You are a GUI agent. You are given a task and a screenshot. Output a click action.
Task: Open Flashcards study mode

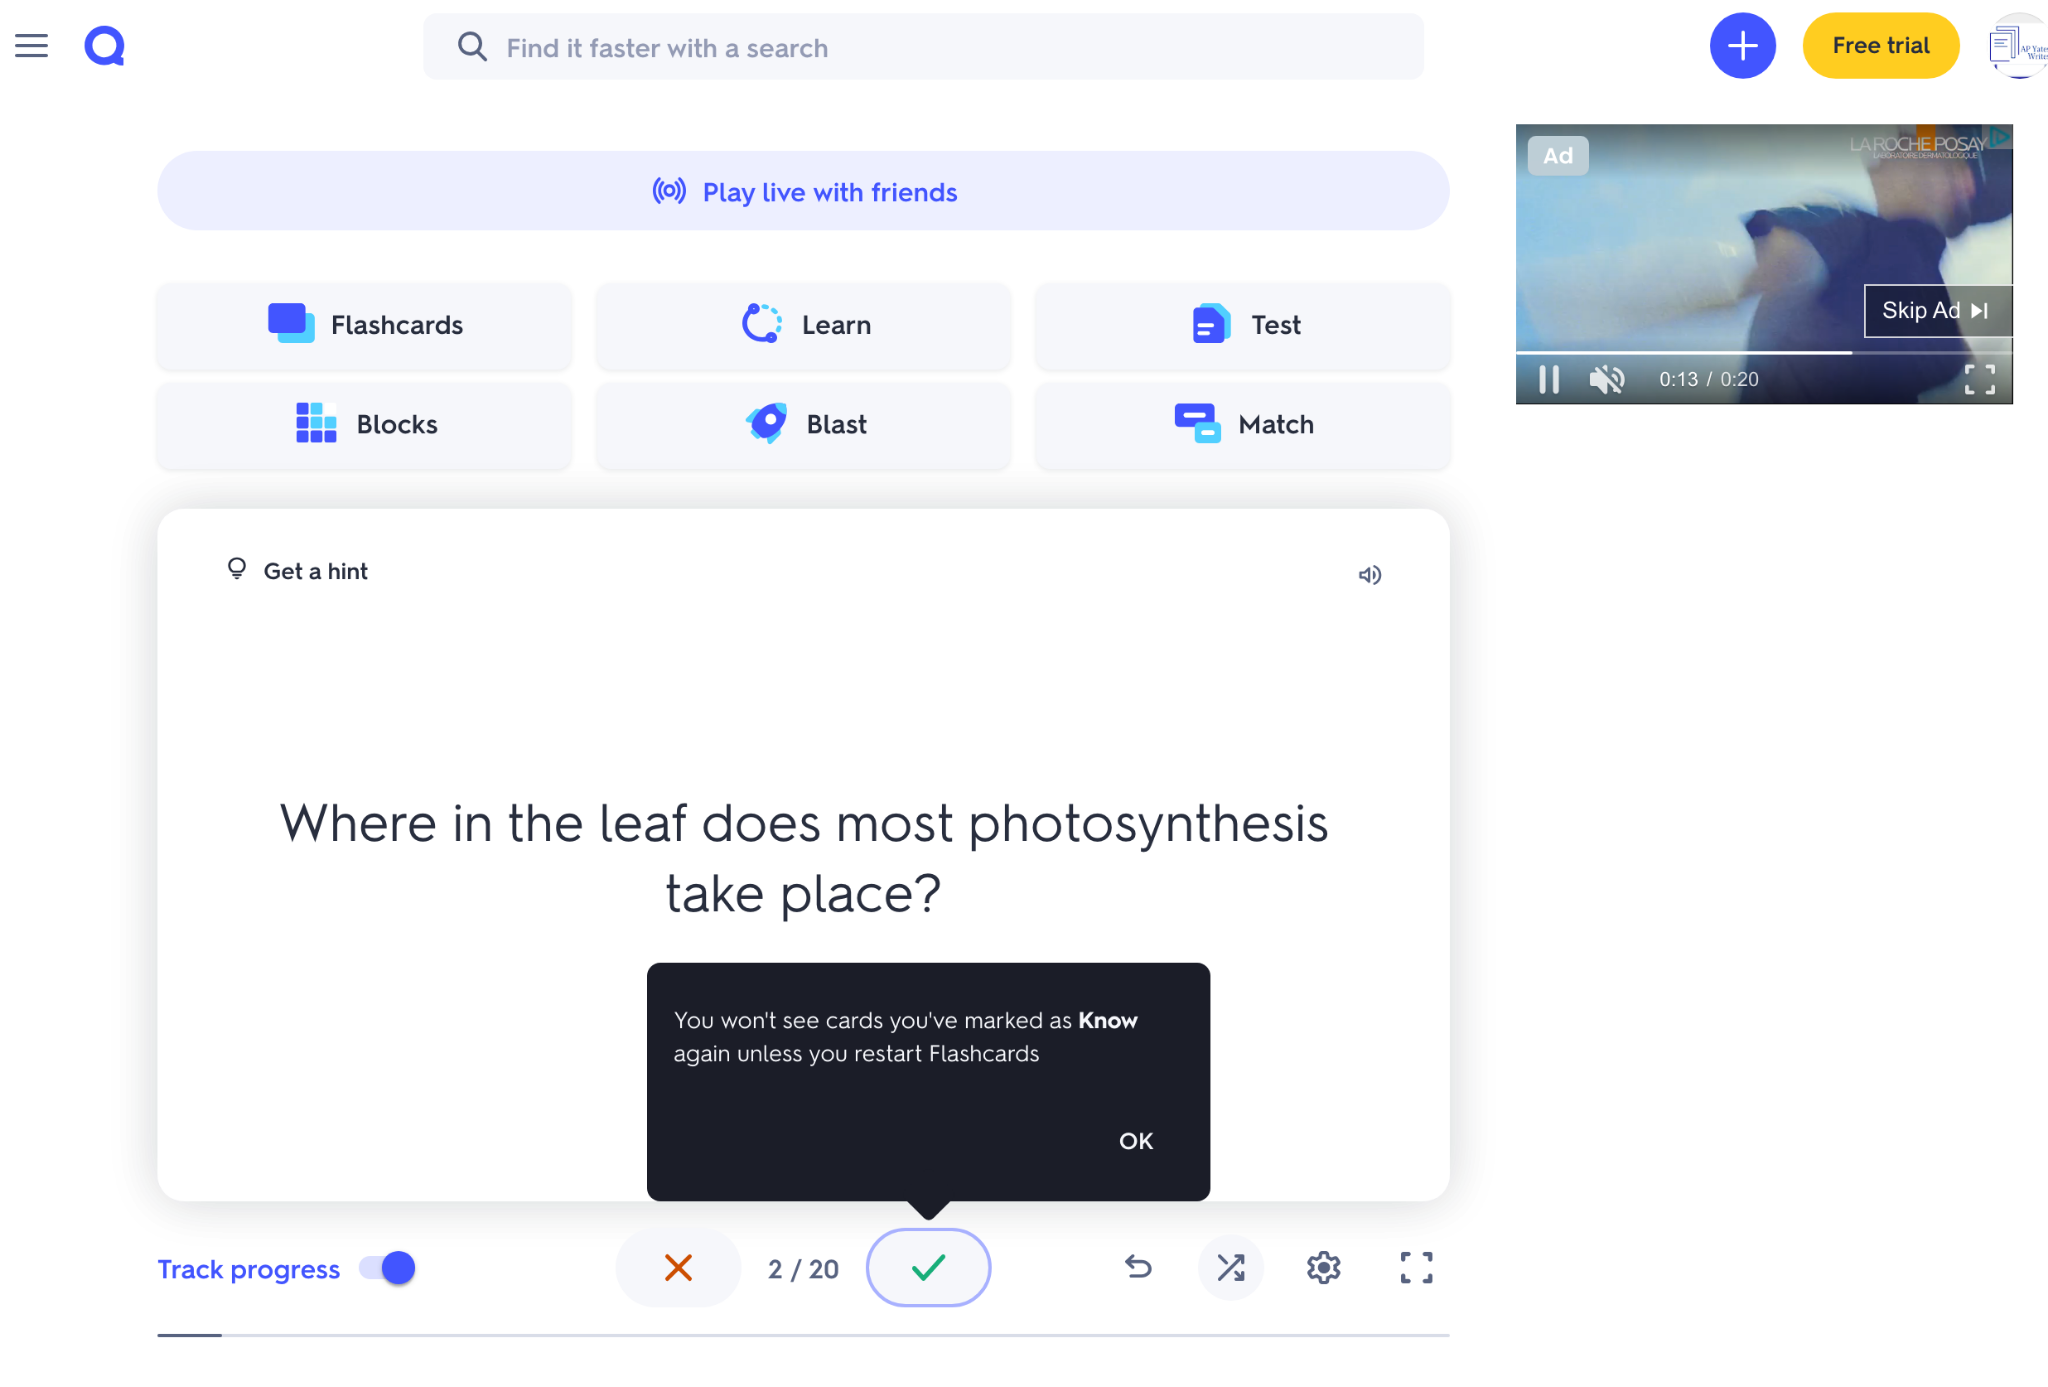click(365, 325)
